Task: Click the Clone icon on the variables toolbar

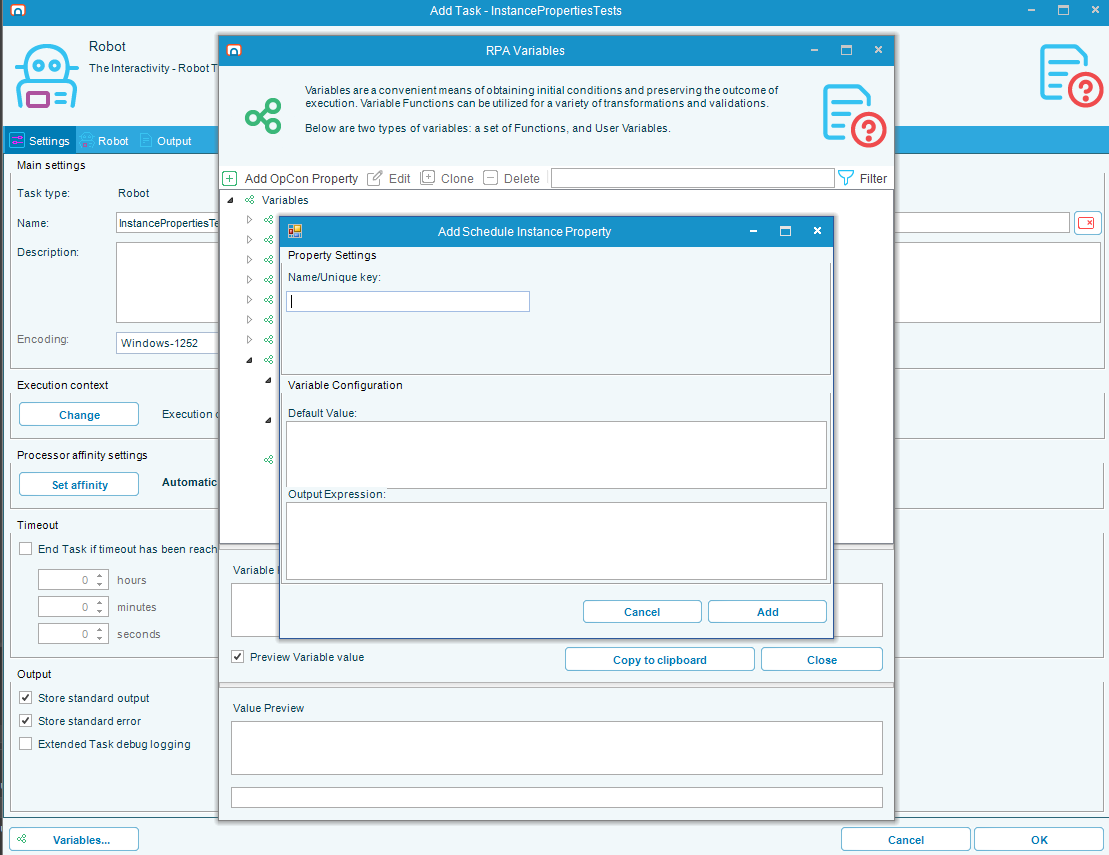Action: (429, 178)
